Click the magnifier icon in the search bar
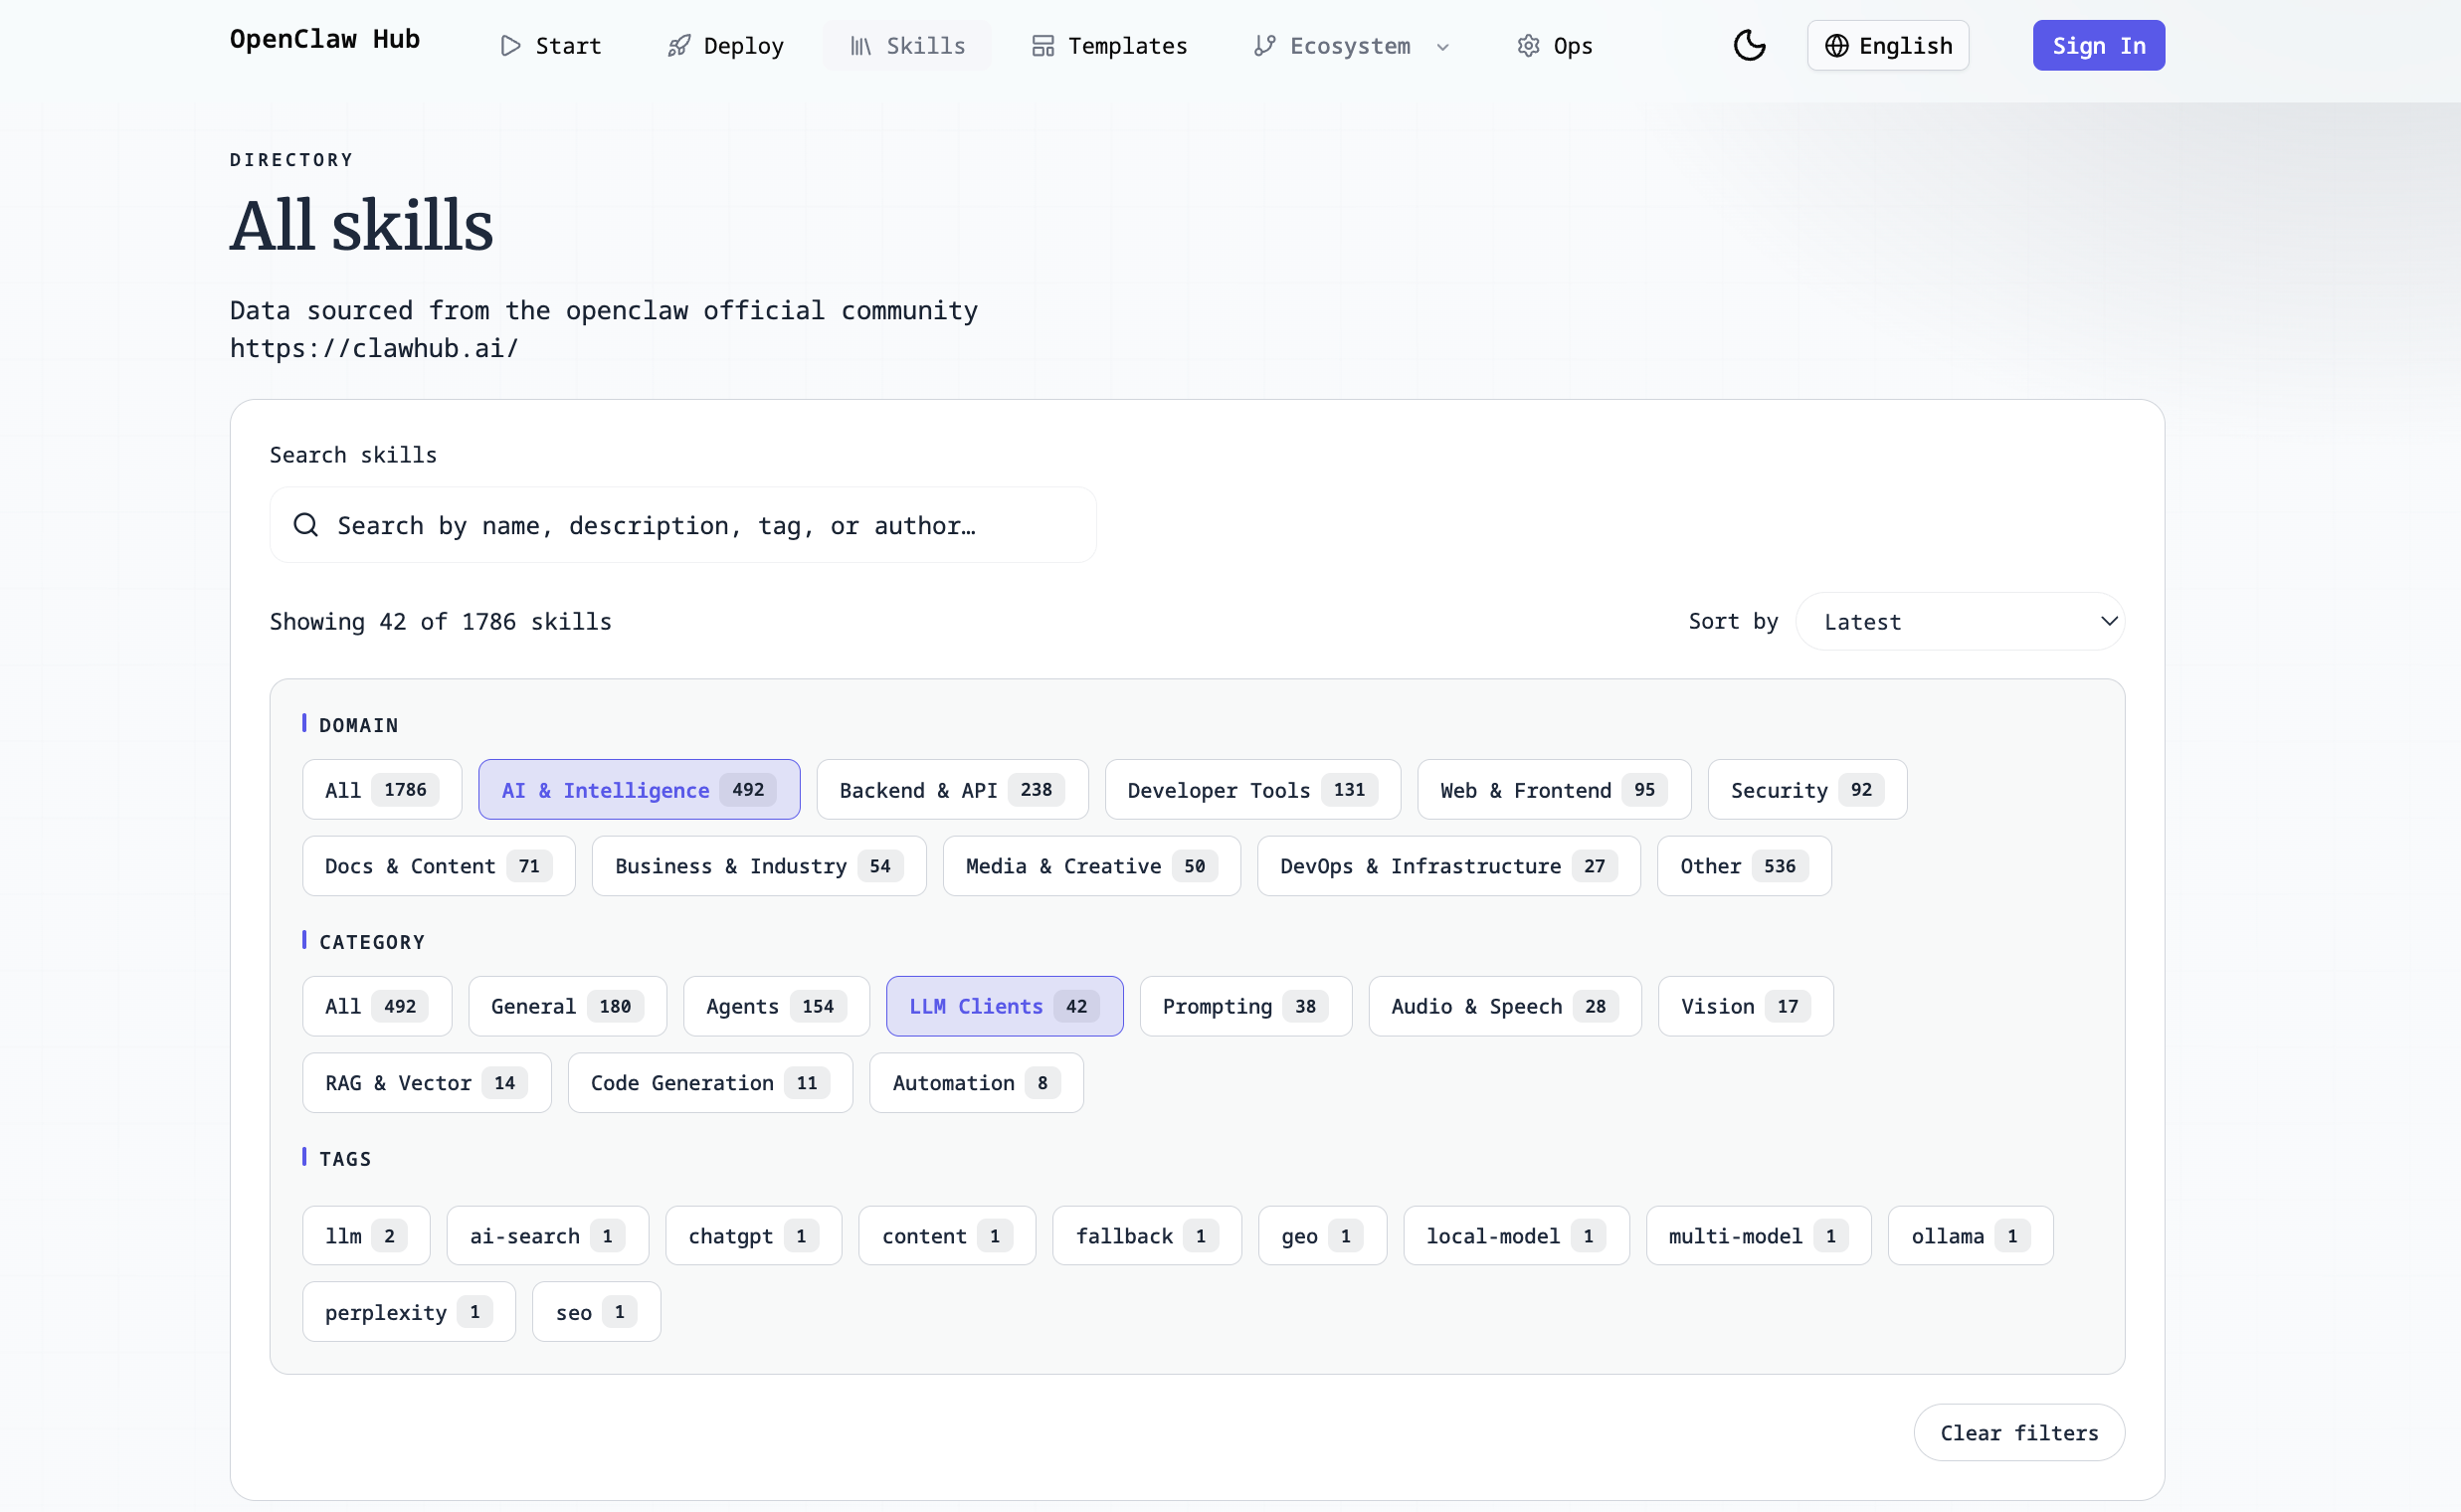2461x1512 pixels. (306, 524)
